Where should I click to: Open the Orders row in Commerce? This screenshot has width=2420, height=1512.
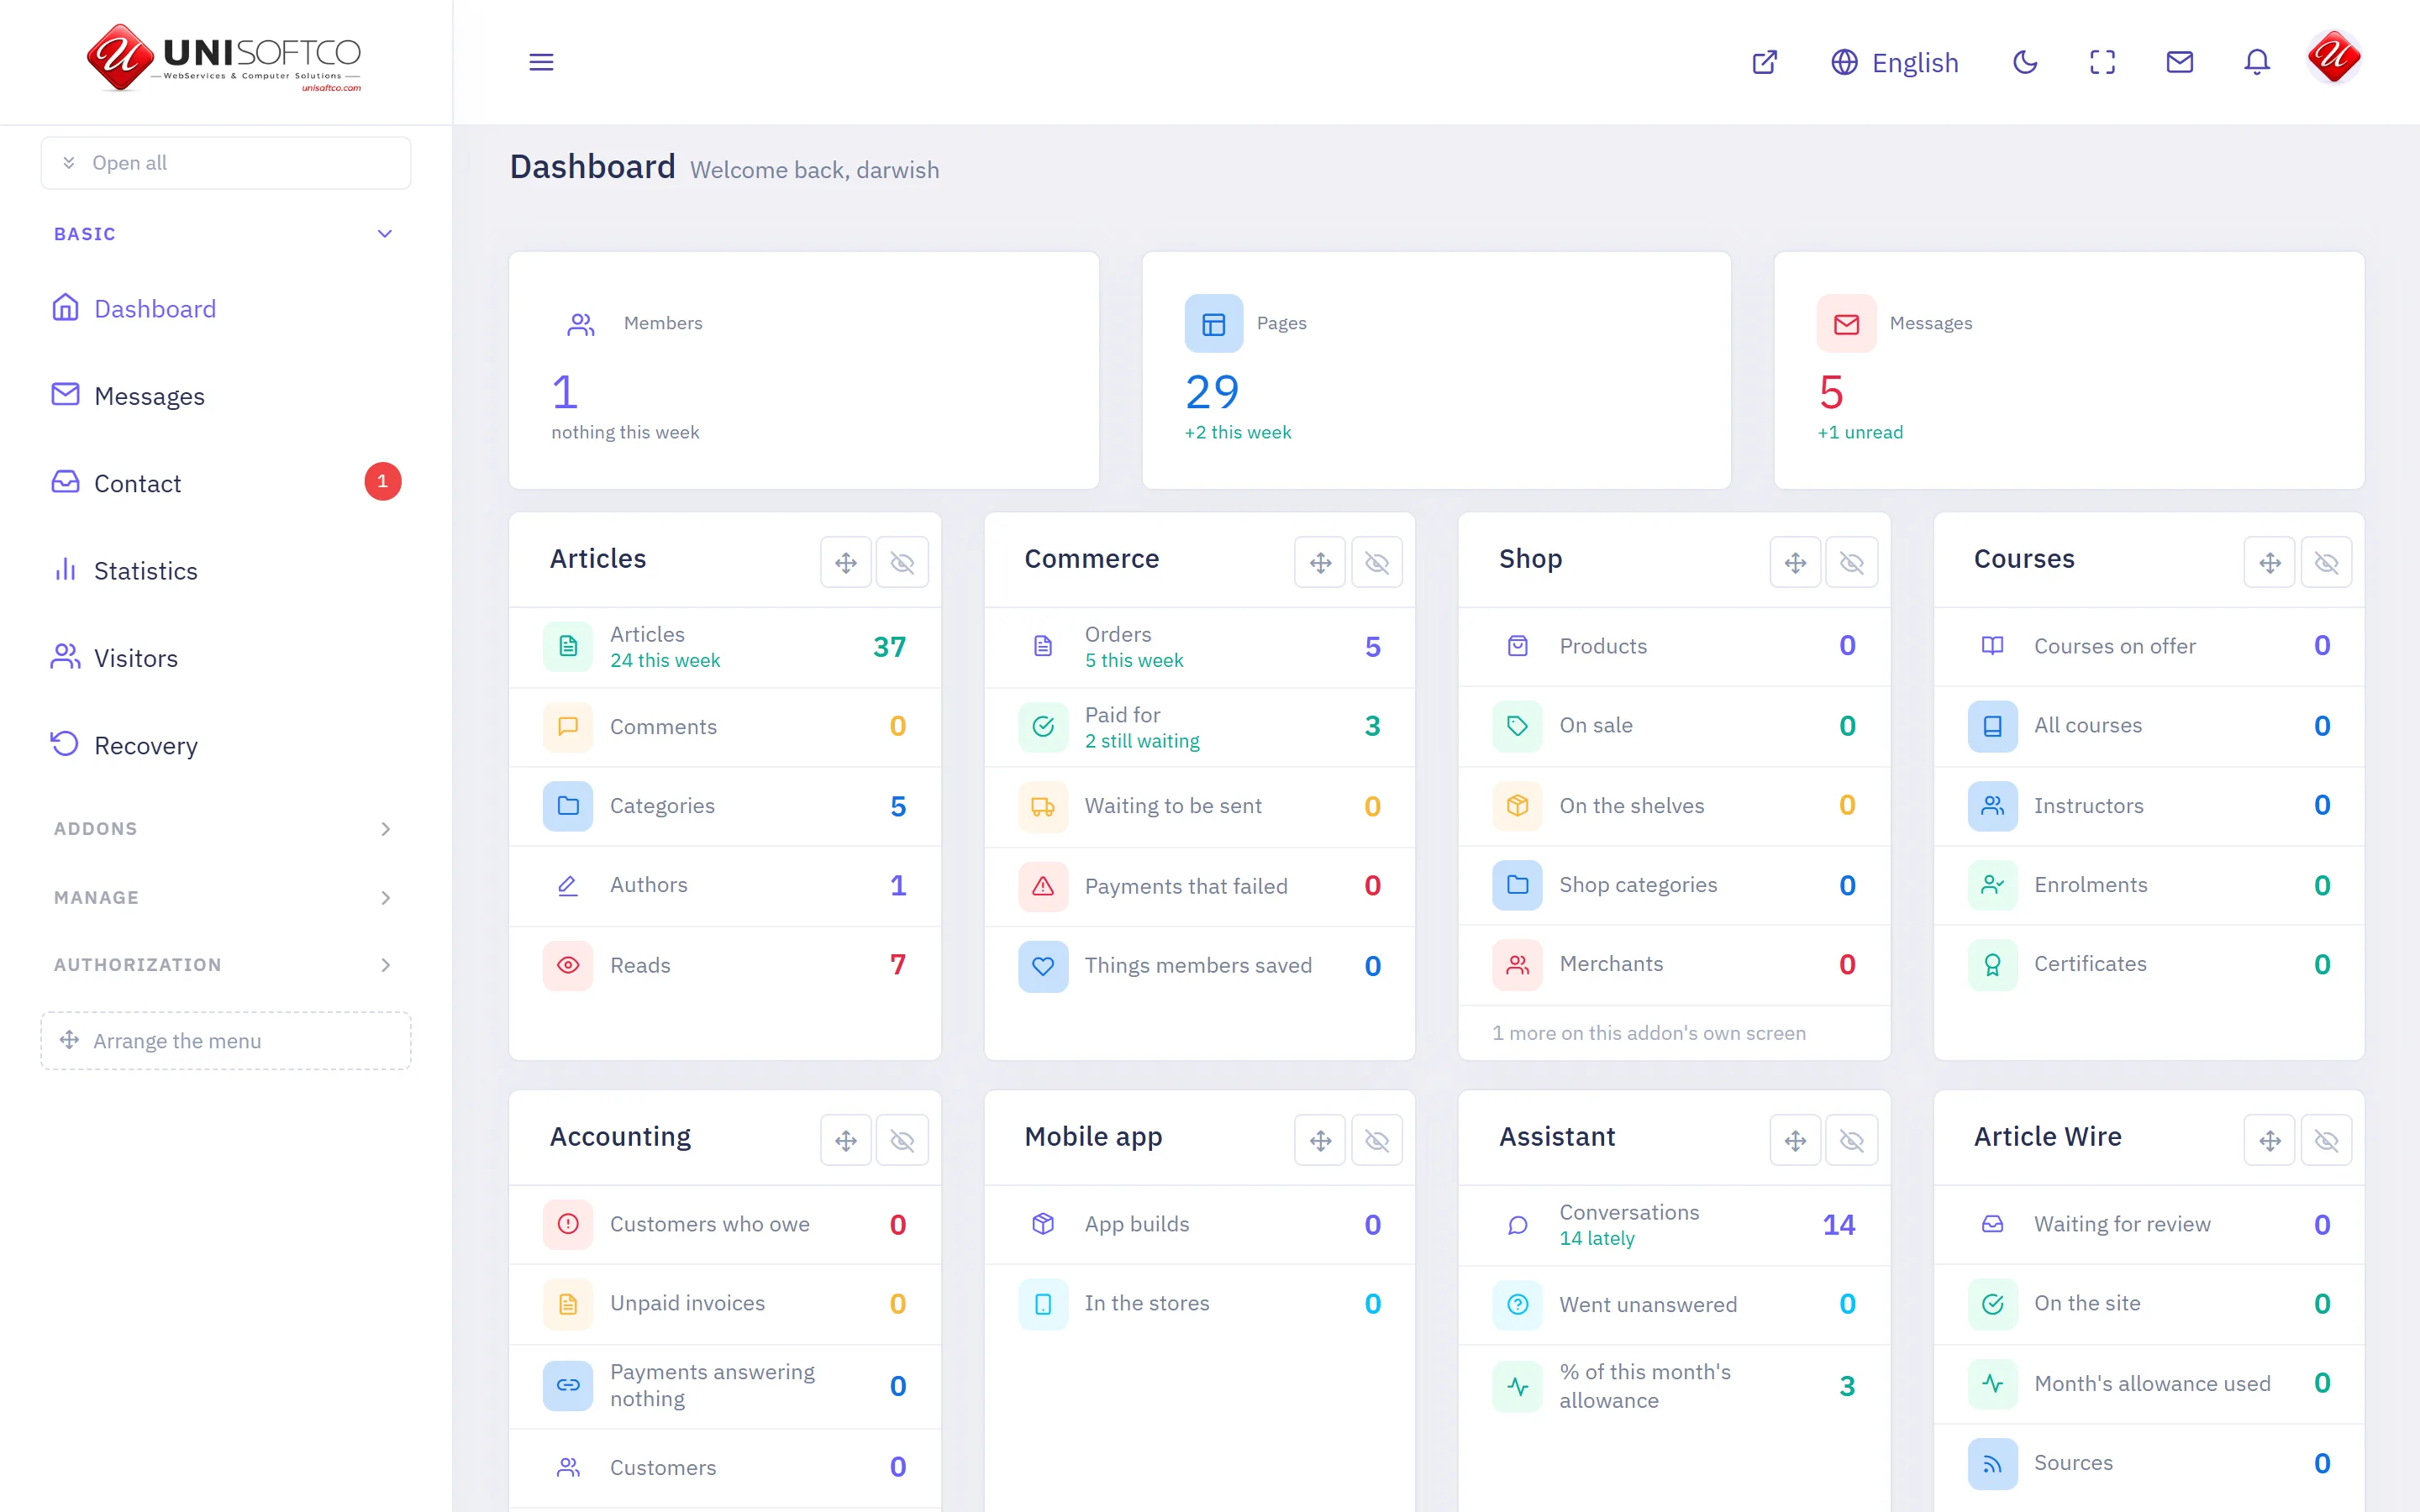pos(1199,647)
